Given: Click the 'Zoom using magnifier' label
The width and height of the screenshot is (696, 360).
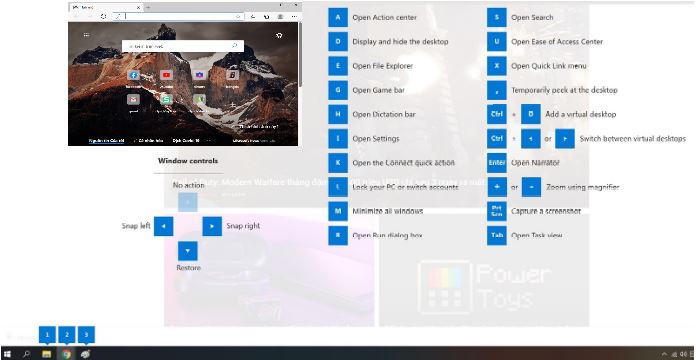Looking at the screenshot, I should tap(582, 187).
